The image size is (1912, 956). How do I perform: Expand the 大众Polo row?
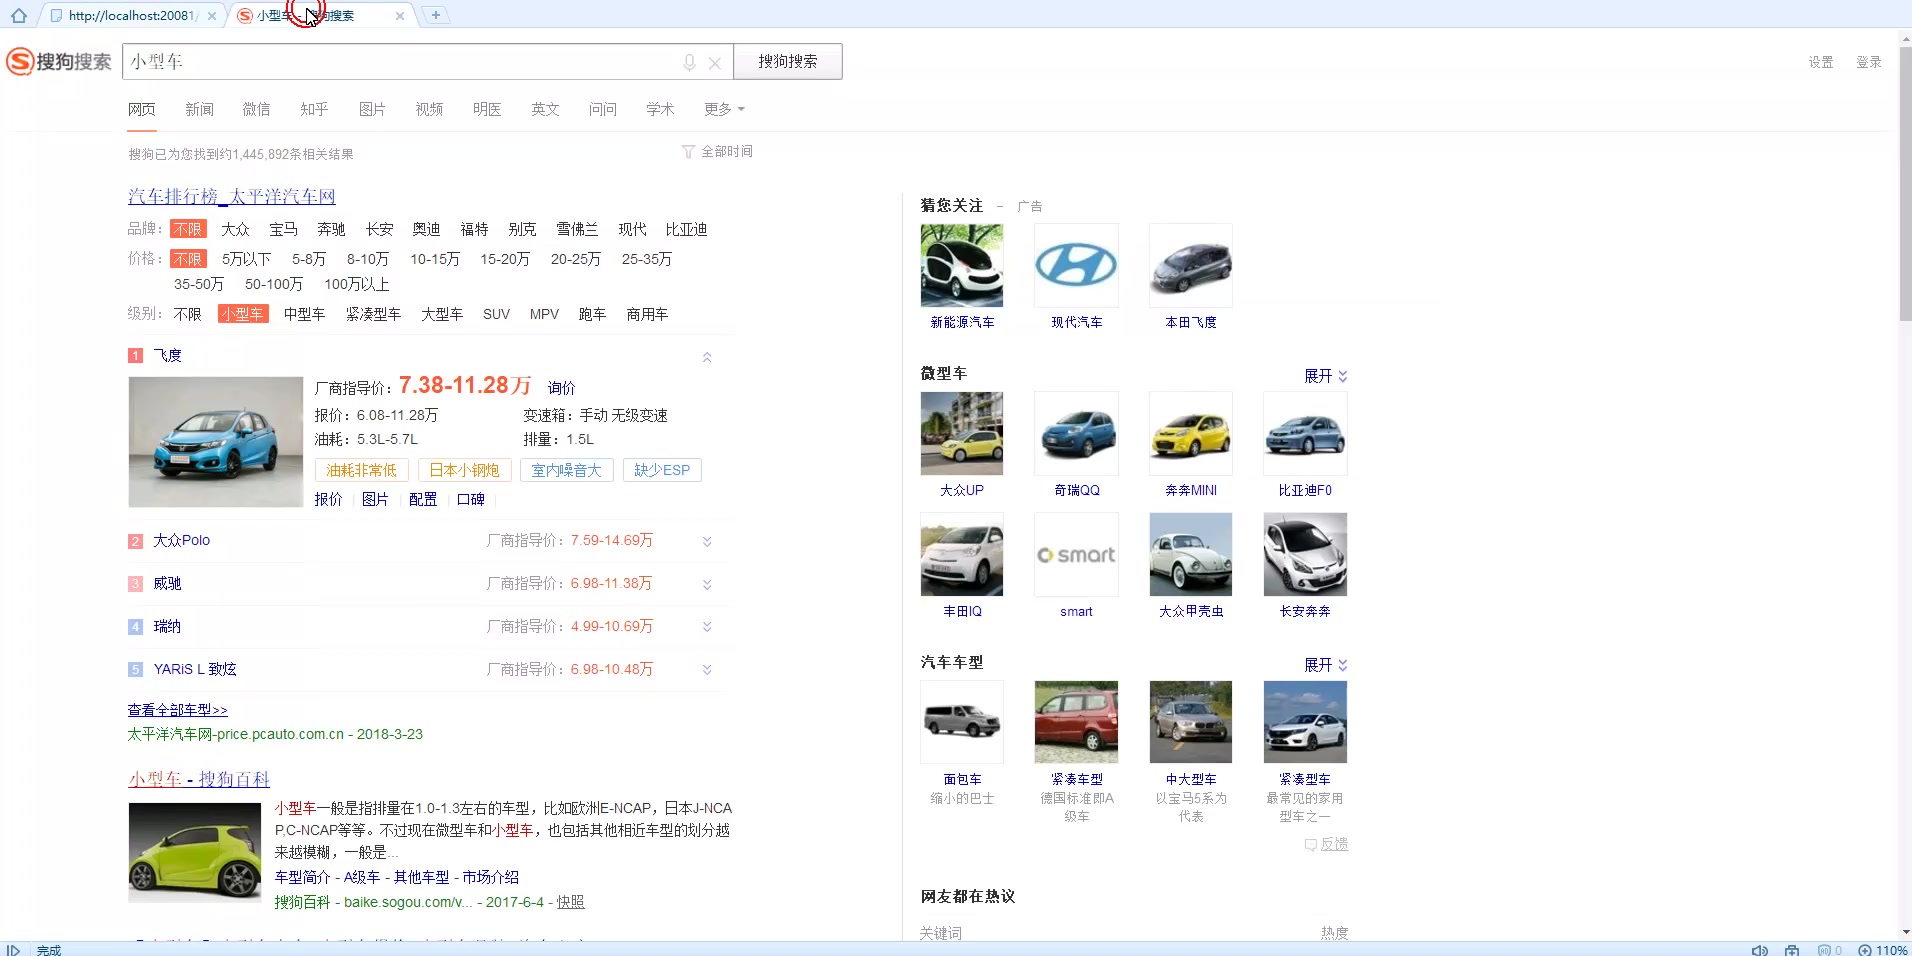(707, 541)
